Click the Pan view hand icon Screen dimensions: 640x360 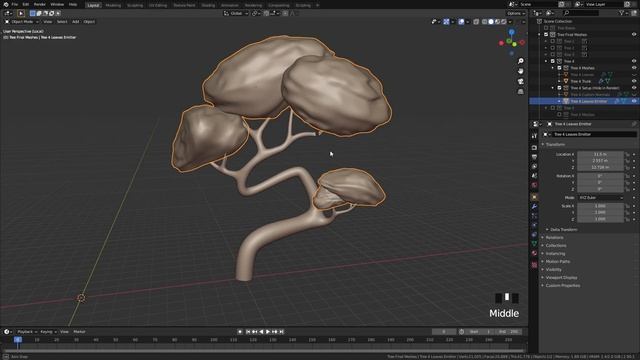tap(521, 71)
